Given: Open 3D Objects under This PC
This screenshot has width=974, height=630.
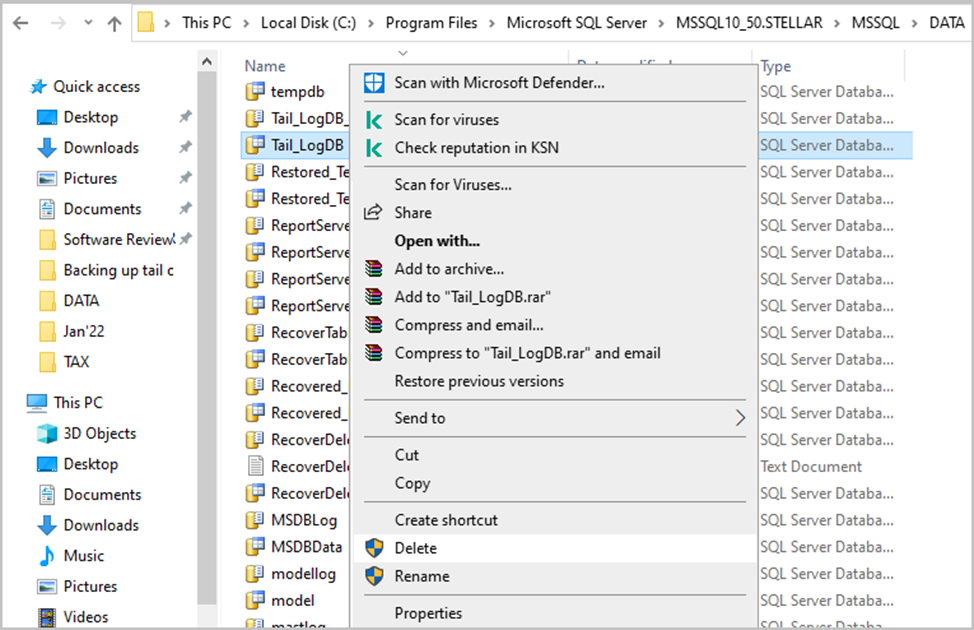Looking at the screenshot, I should click(99, 434).
